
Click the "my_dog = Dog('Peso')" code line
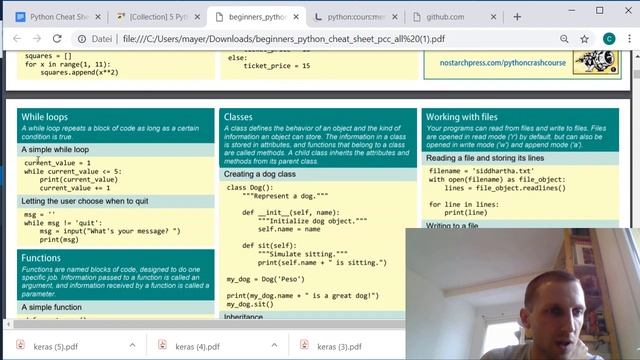[266, 280]
